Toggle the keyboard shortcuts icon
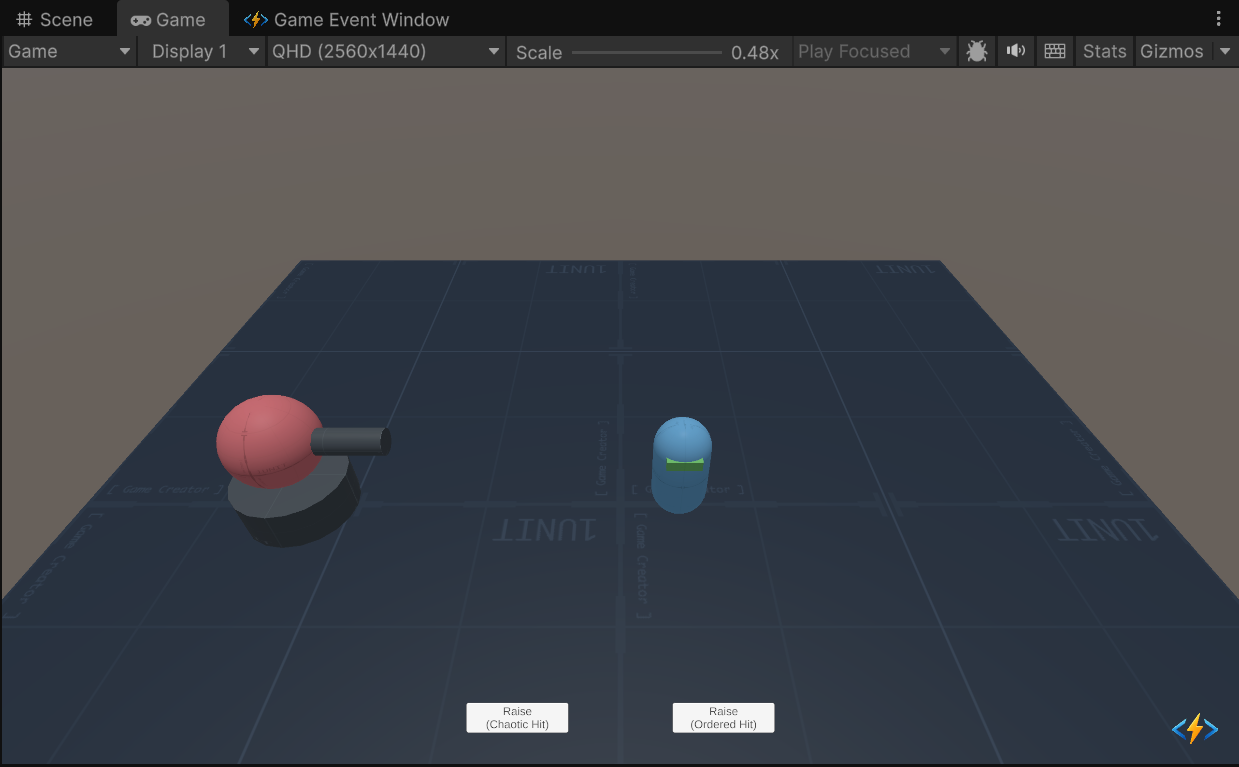This screenshot has width=1239, height=767. click(x=1054, y=52)
